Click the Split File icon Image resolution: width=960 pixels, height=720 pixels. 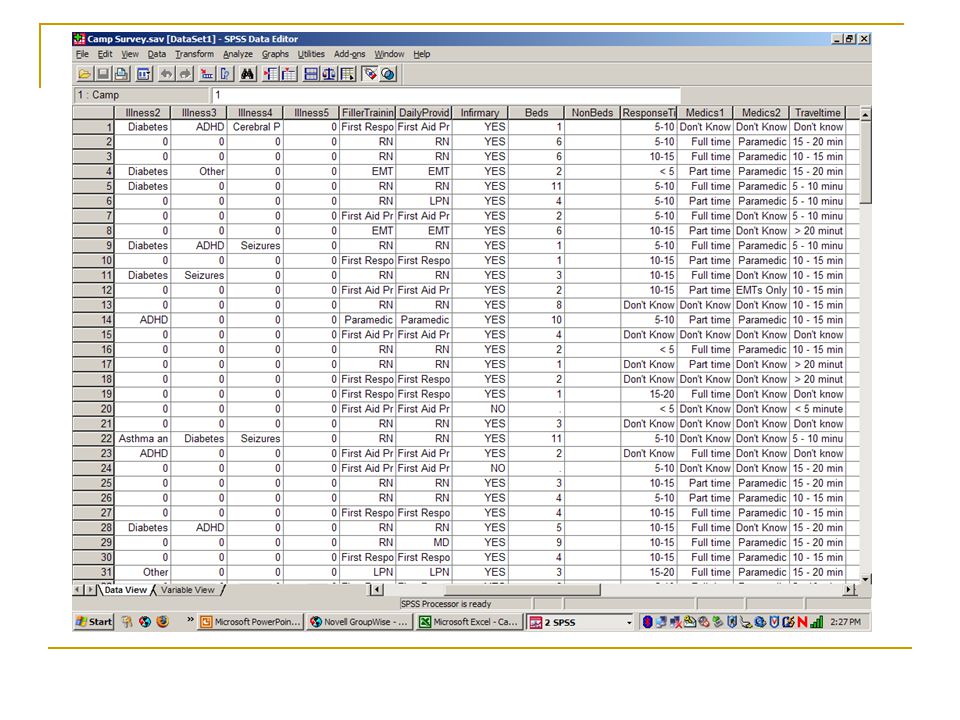[311, 74]
